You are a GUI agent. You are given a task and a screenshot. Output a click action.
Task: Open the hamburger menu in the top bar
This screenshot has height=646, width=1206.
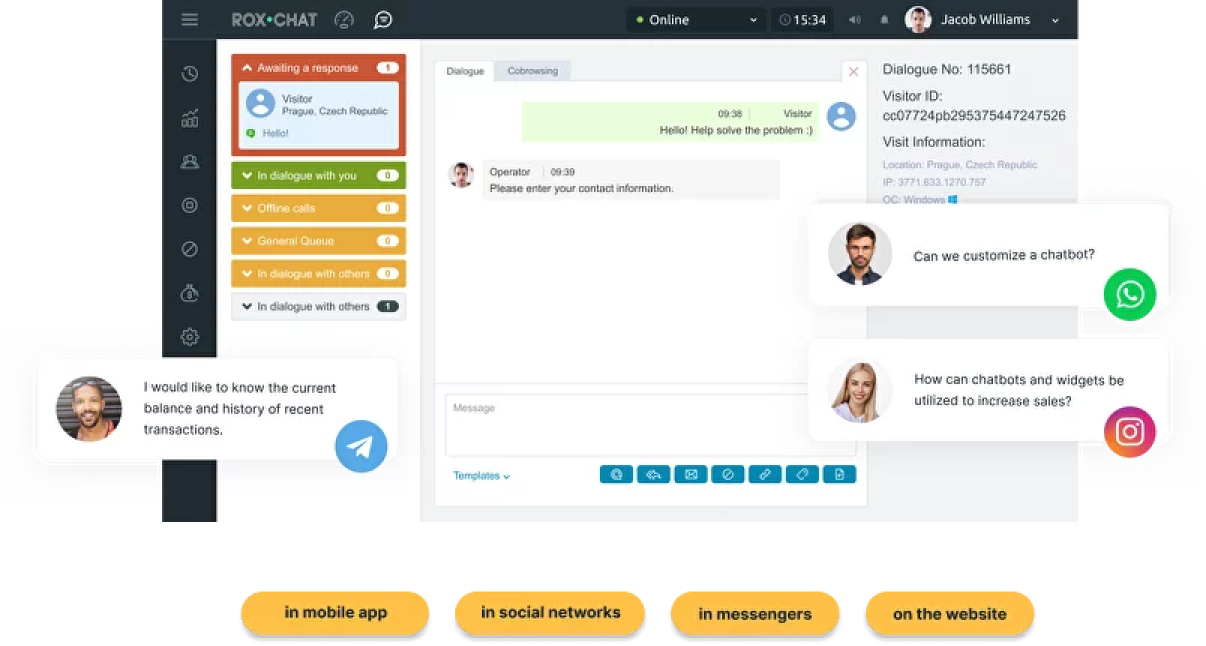(190, 20)
